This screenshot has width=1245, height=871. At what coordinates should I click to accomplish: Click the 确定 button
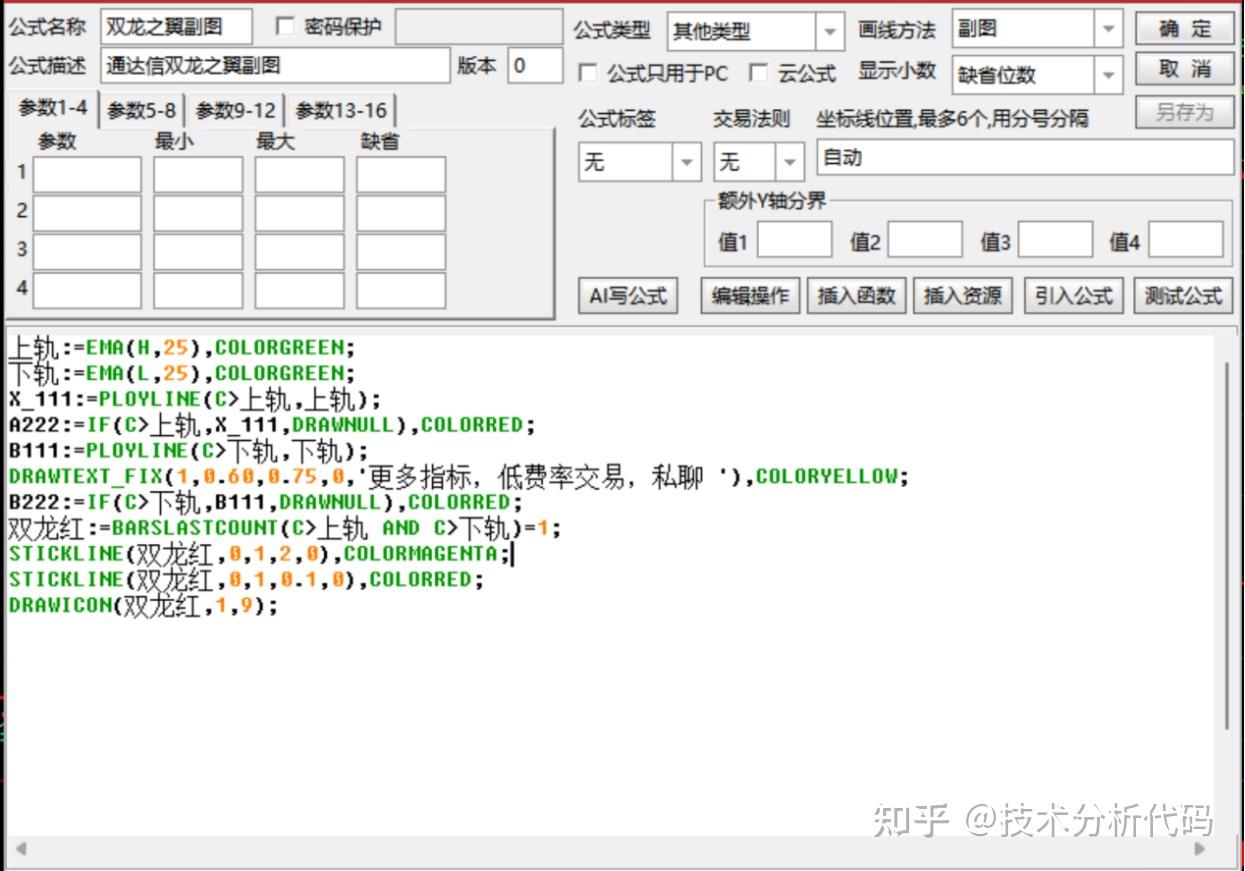pyautogui.click(x=1185, y=29)
